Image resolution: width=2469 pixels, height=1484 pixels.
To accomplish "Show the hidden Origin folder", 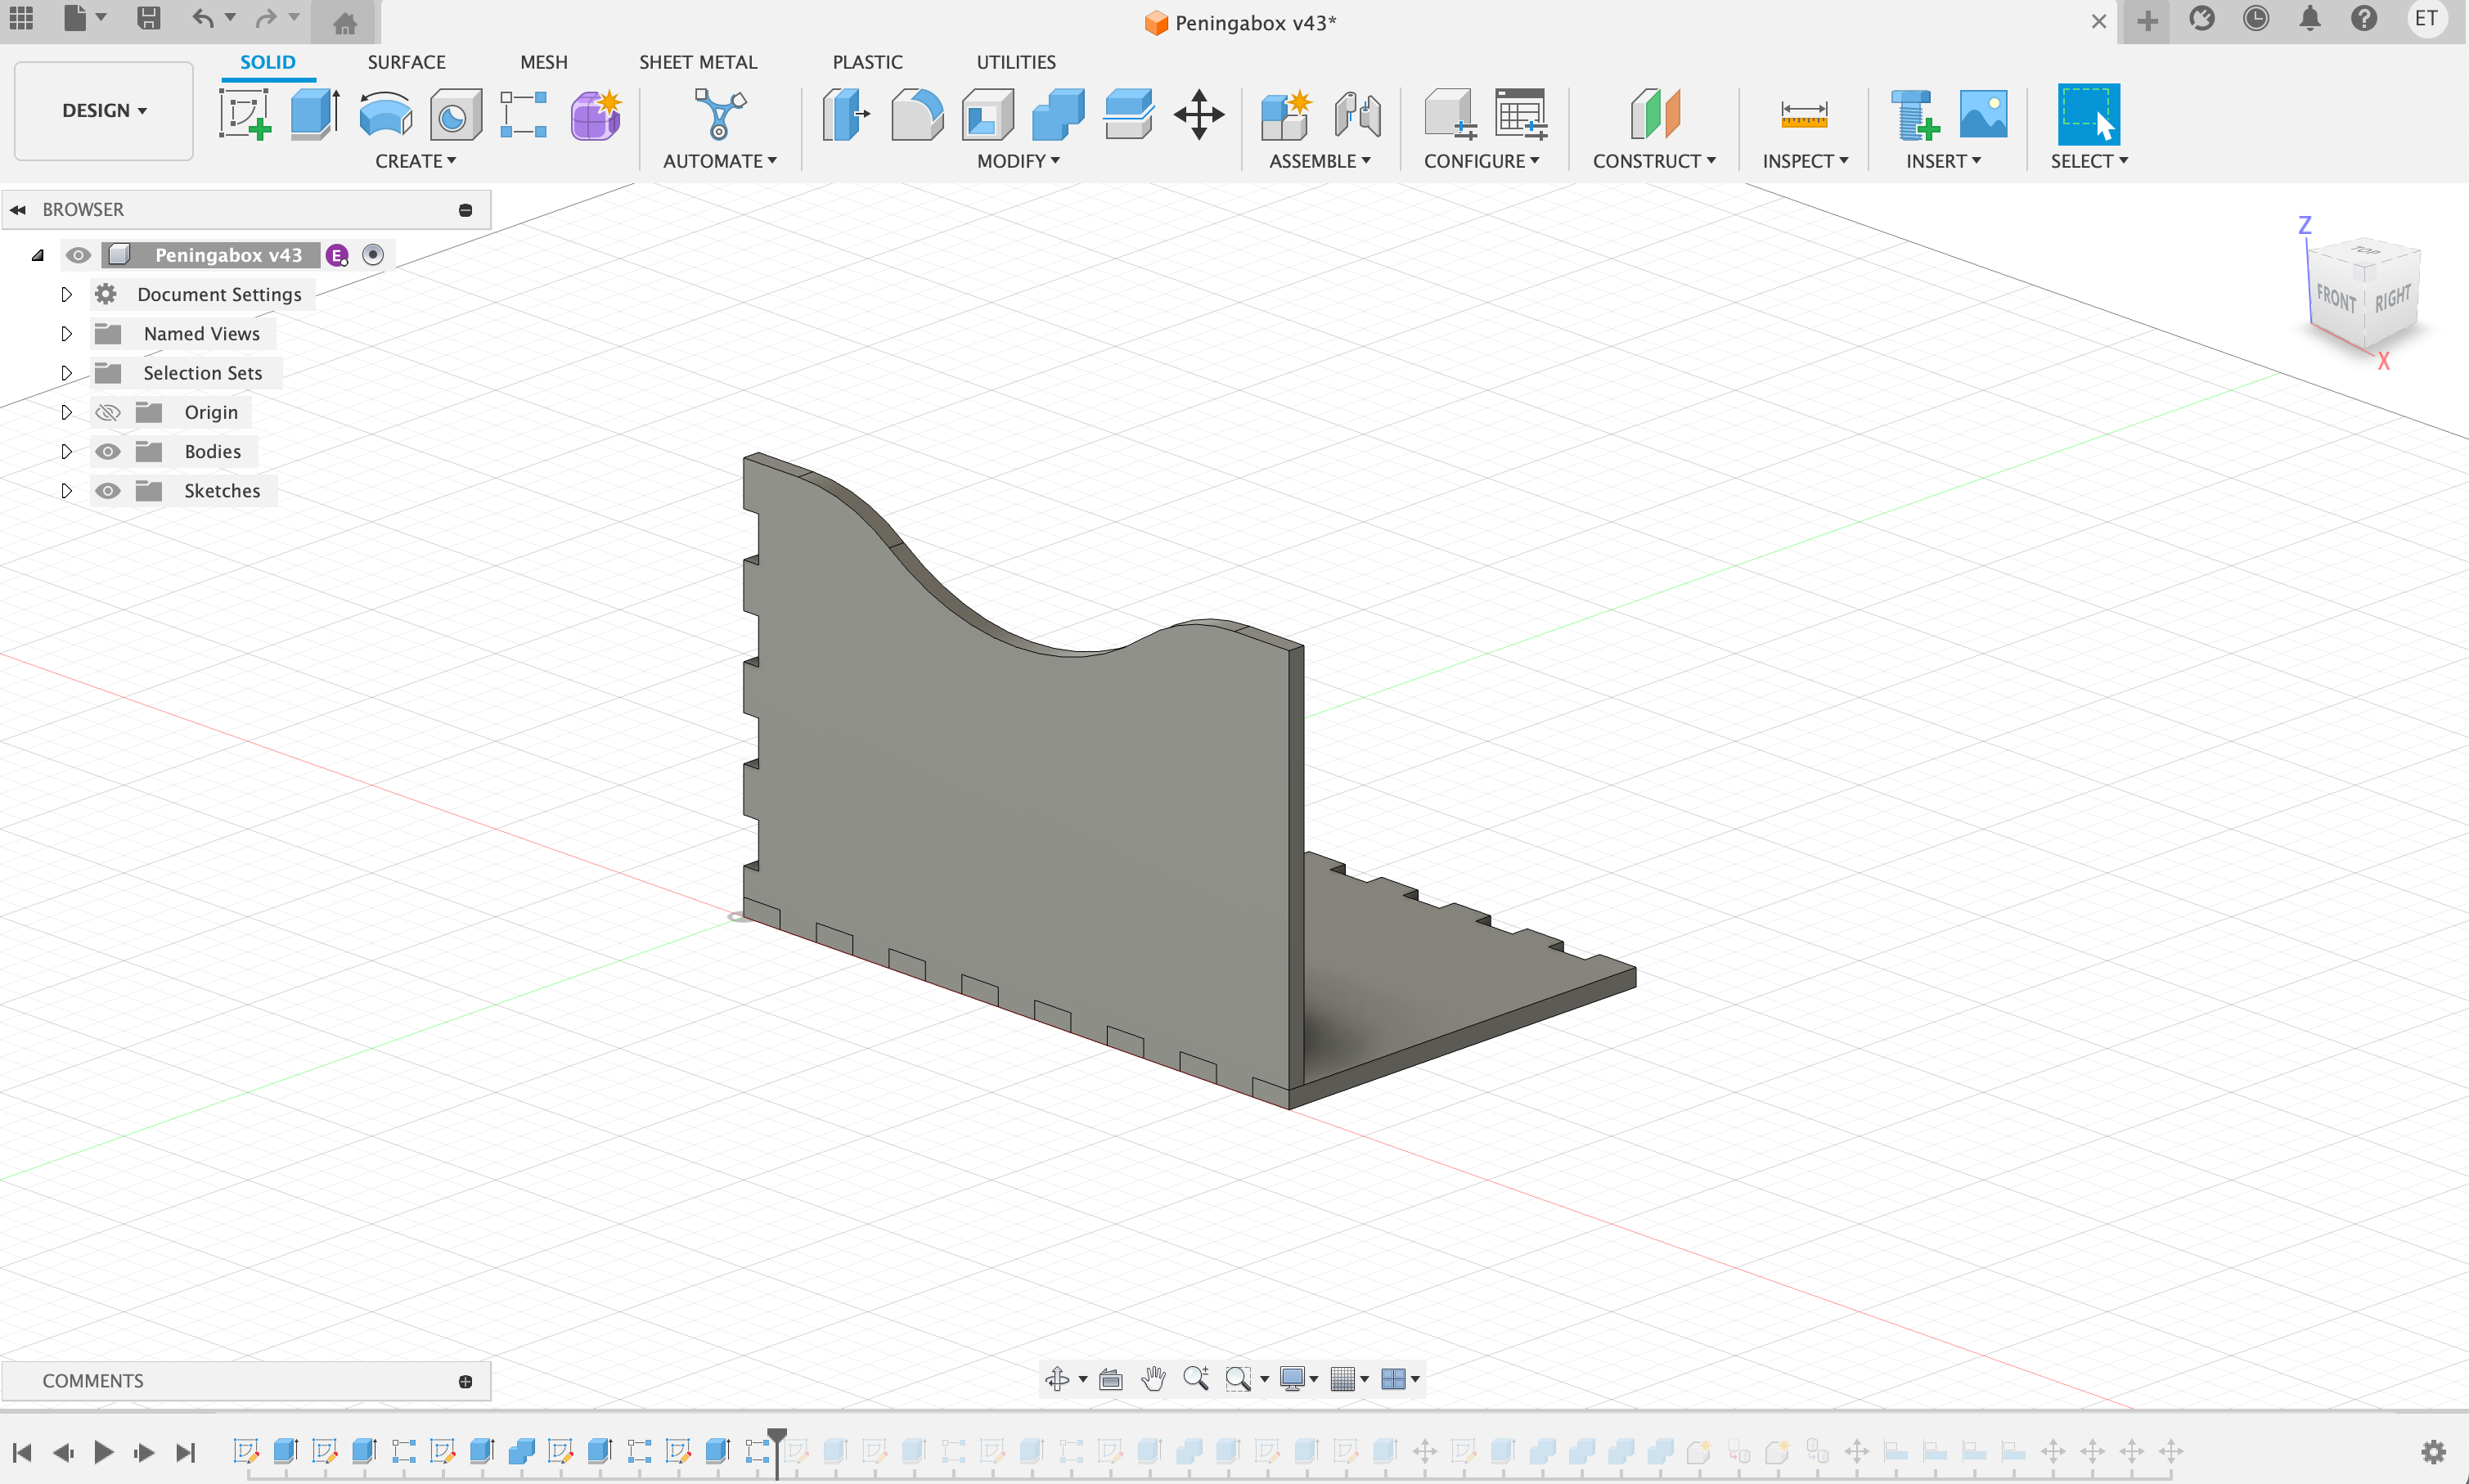I will pyautogui.click(x=107, y=412).
